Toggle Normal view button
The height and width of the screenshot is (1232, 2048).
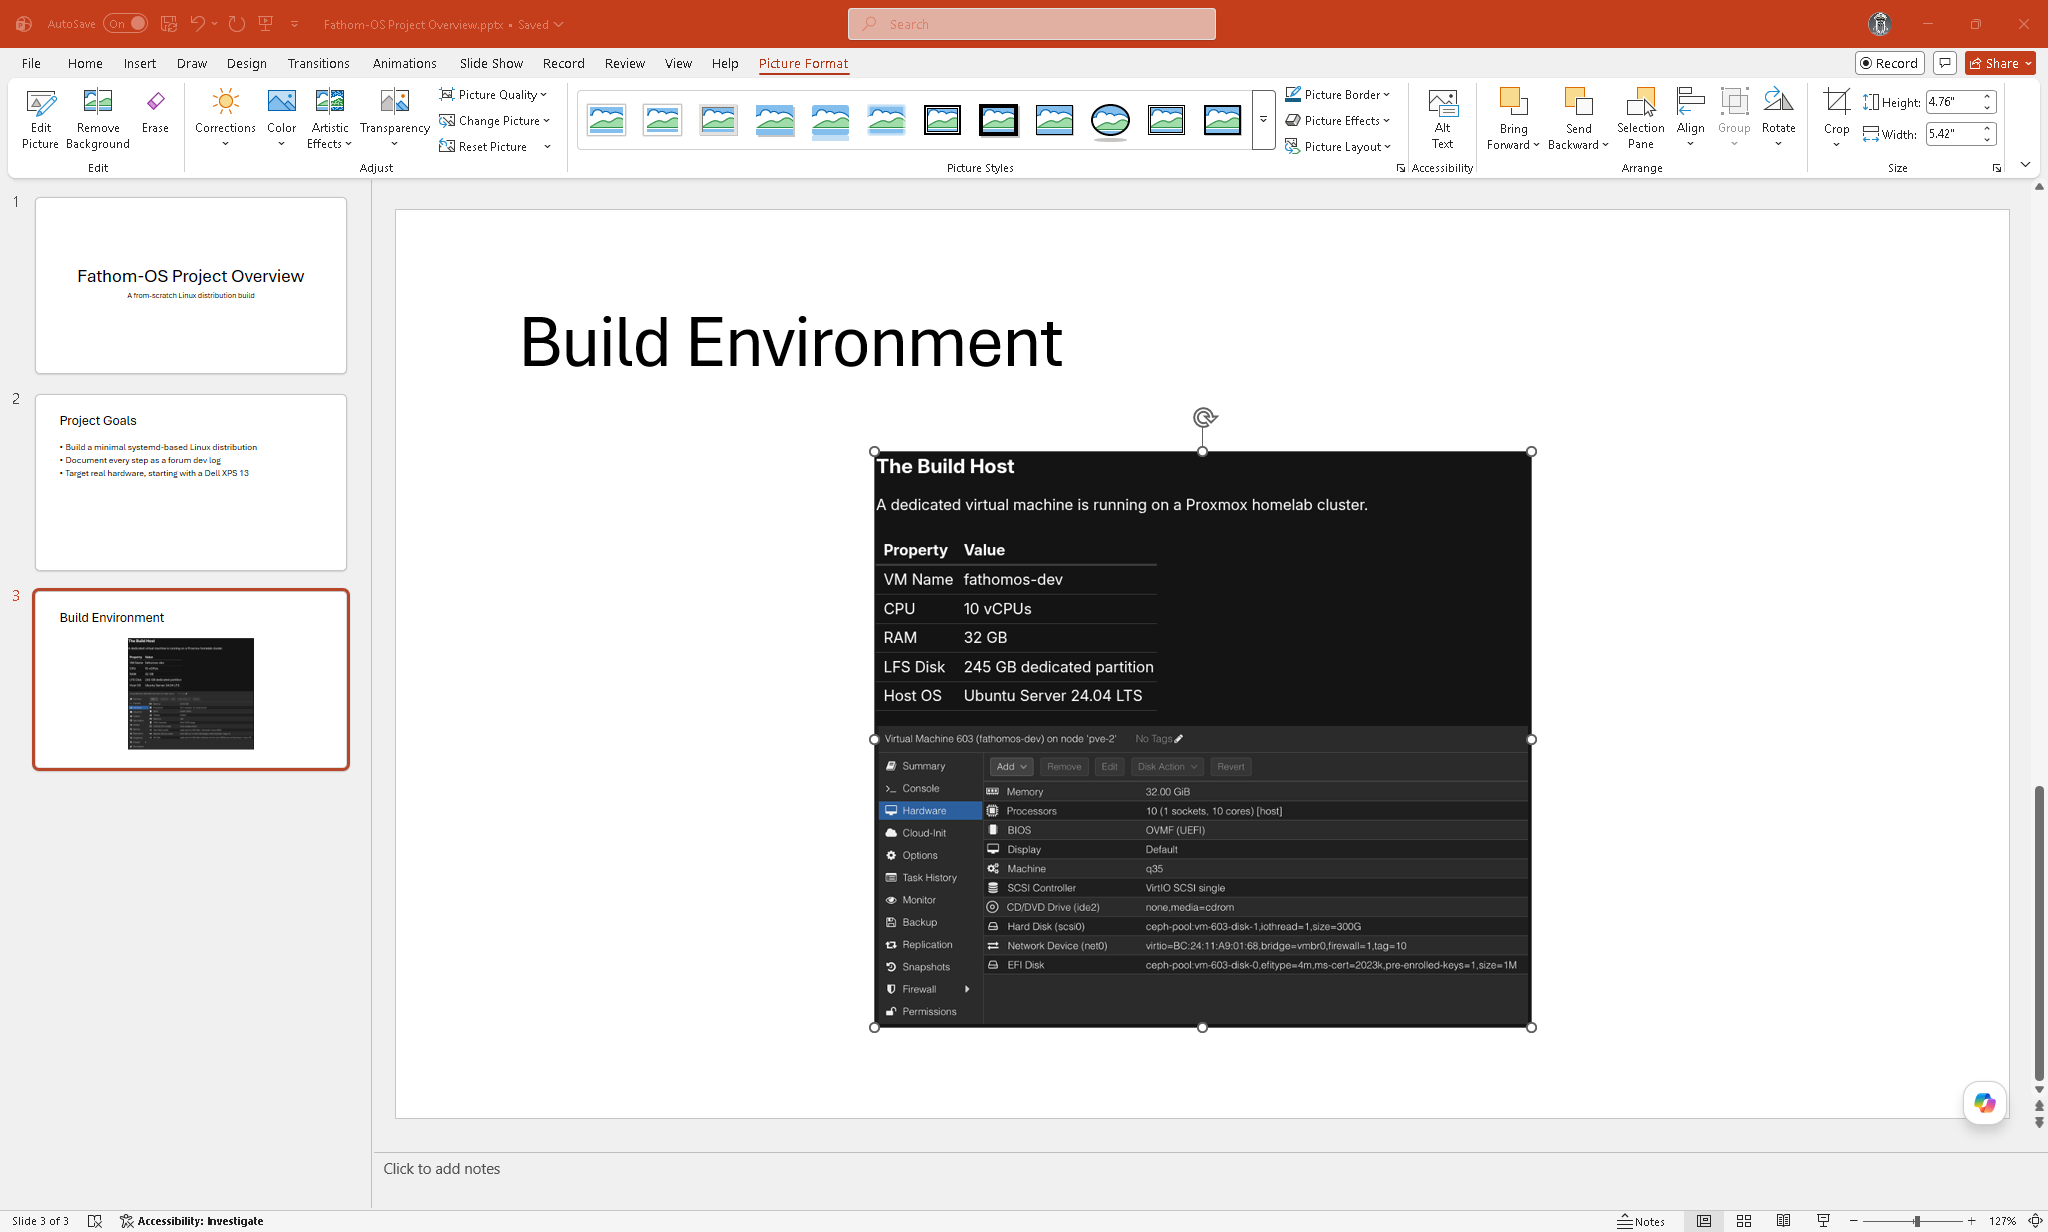(1704, 1221)
